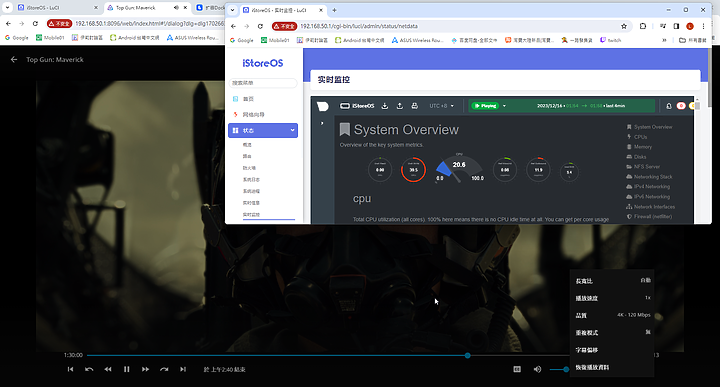Select 实时监控 realtime monitor submenu item
The height and width of the screenshot is (387, 720).
[x=251, y=214]
